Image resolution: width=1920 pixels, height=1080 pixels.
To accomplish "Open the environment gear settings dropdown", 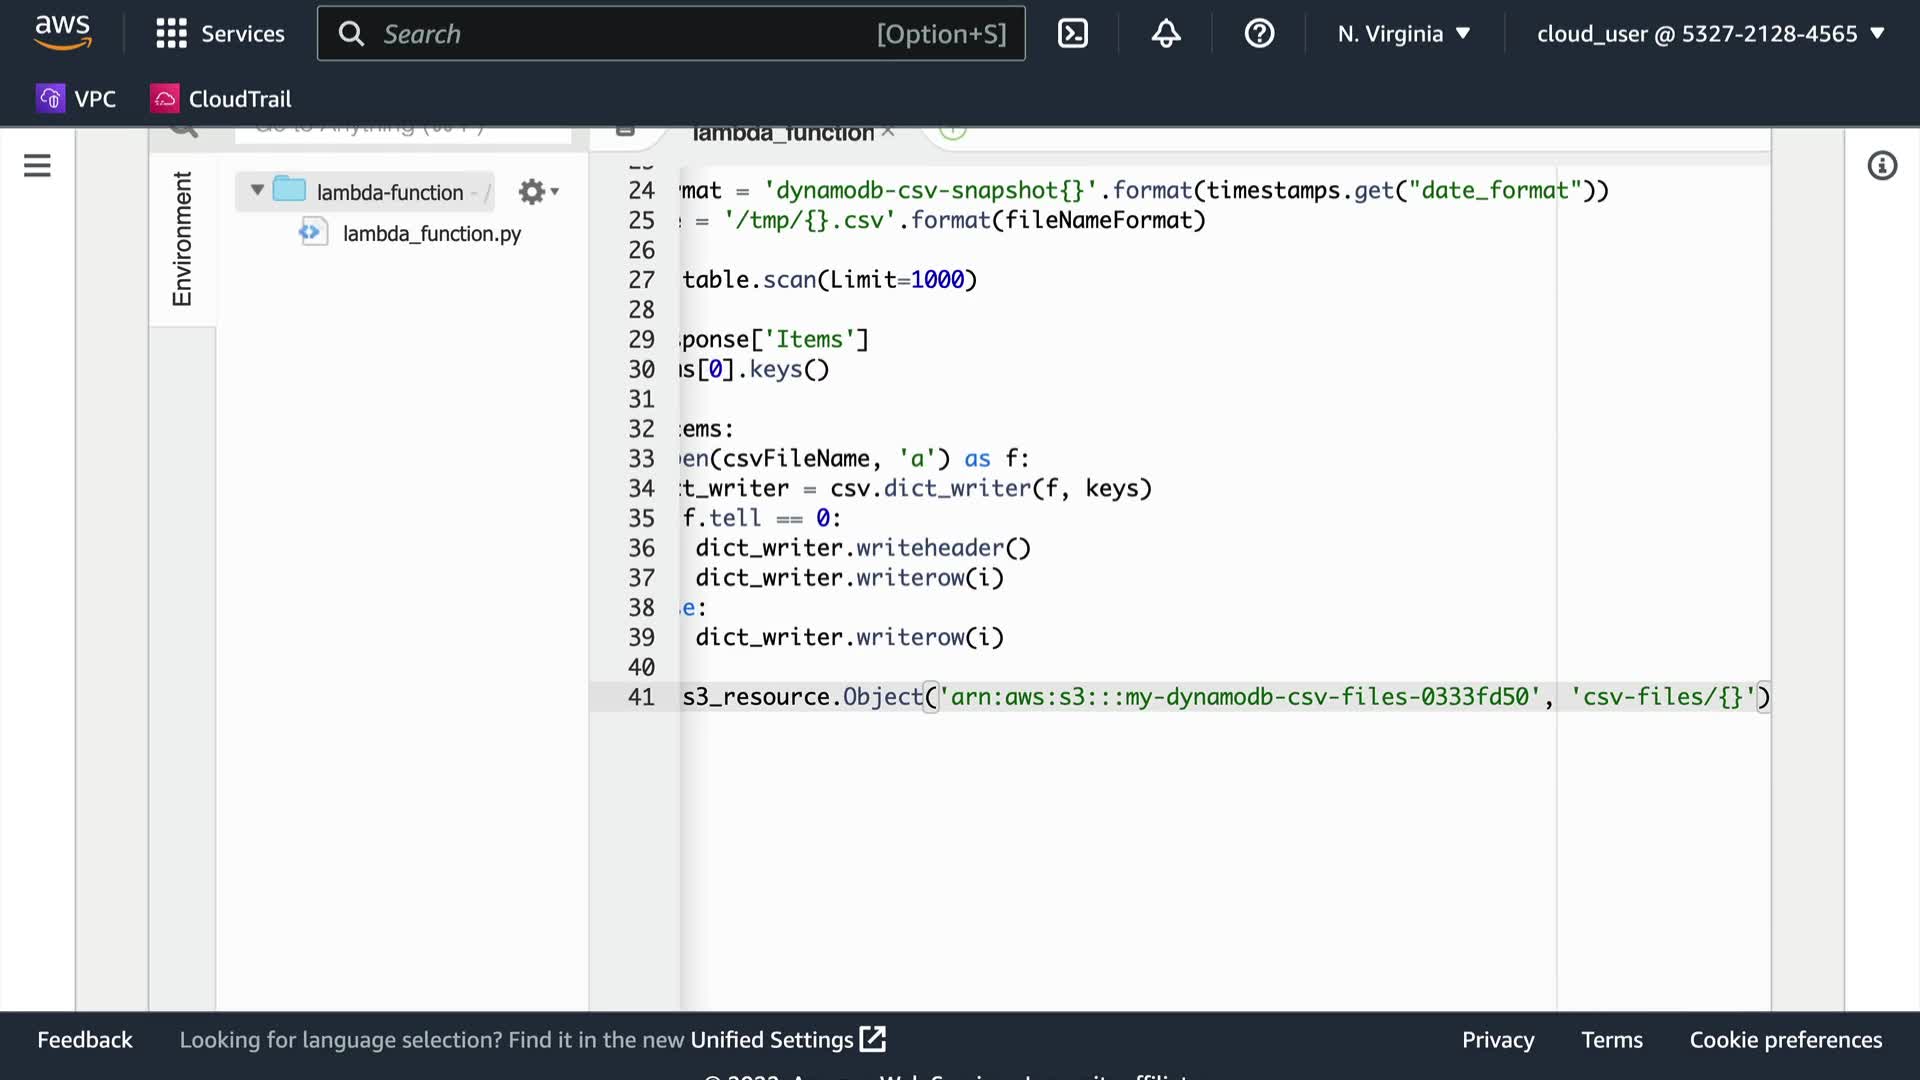I will [x=538, y=191].
